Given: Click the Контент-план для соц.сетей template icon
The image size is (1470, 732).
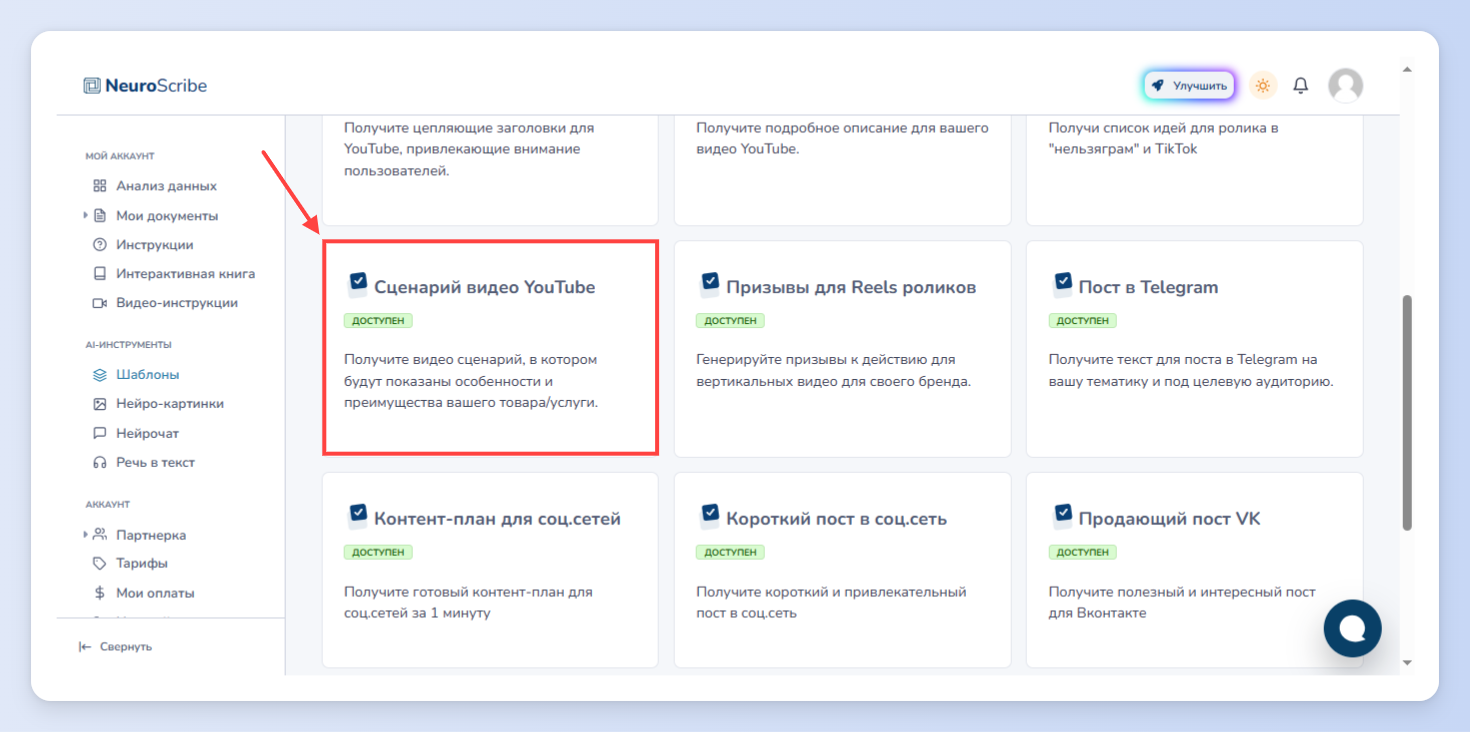Looking at the screenshot, I should tap(357, 517).
